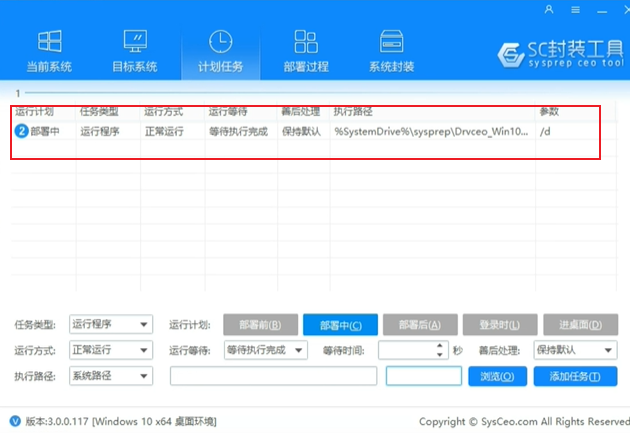Click the 正常运行 cell in task row
The height and width of the screenshot is (433, 630).
[x=164, y=131]
